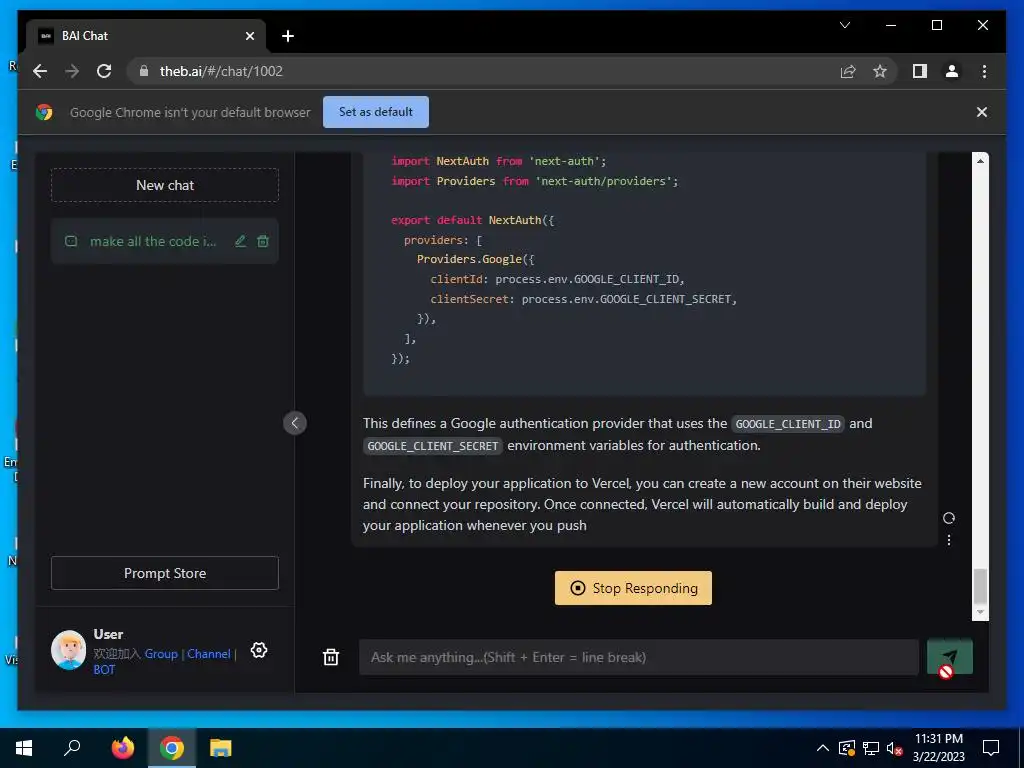Click Stop Responding button
Screen dimensions: 1024x768
633,588
